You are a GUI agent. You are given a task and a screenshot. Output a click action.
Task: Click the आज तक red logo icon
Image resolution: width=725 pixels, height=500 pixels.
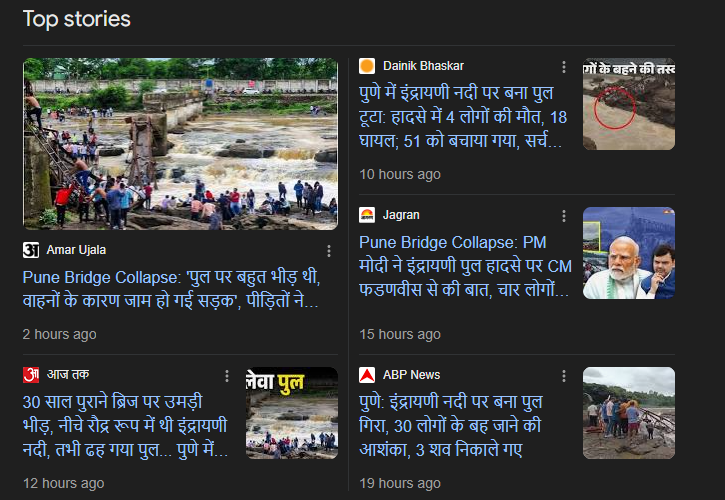click(x=31, y=375)
